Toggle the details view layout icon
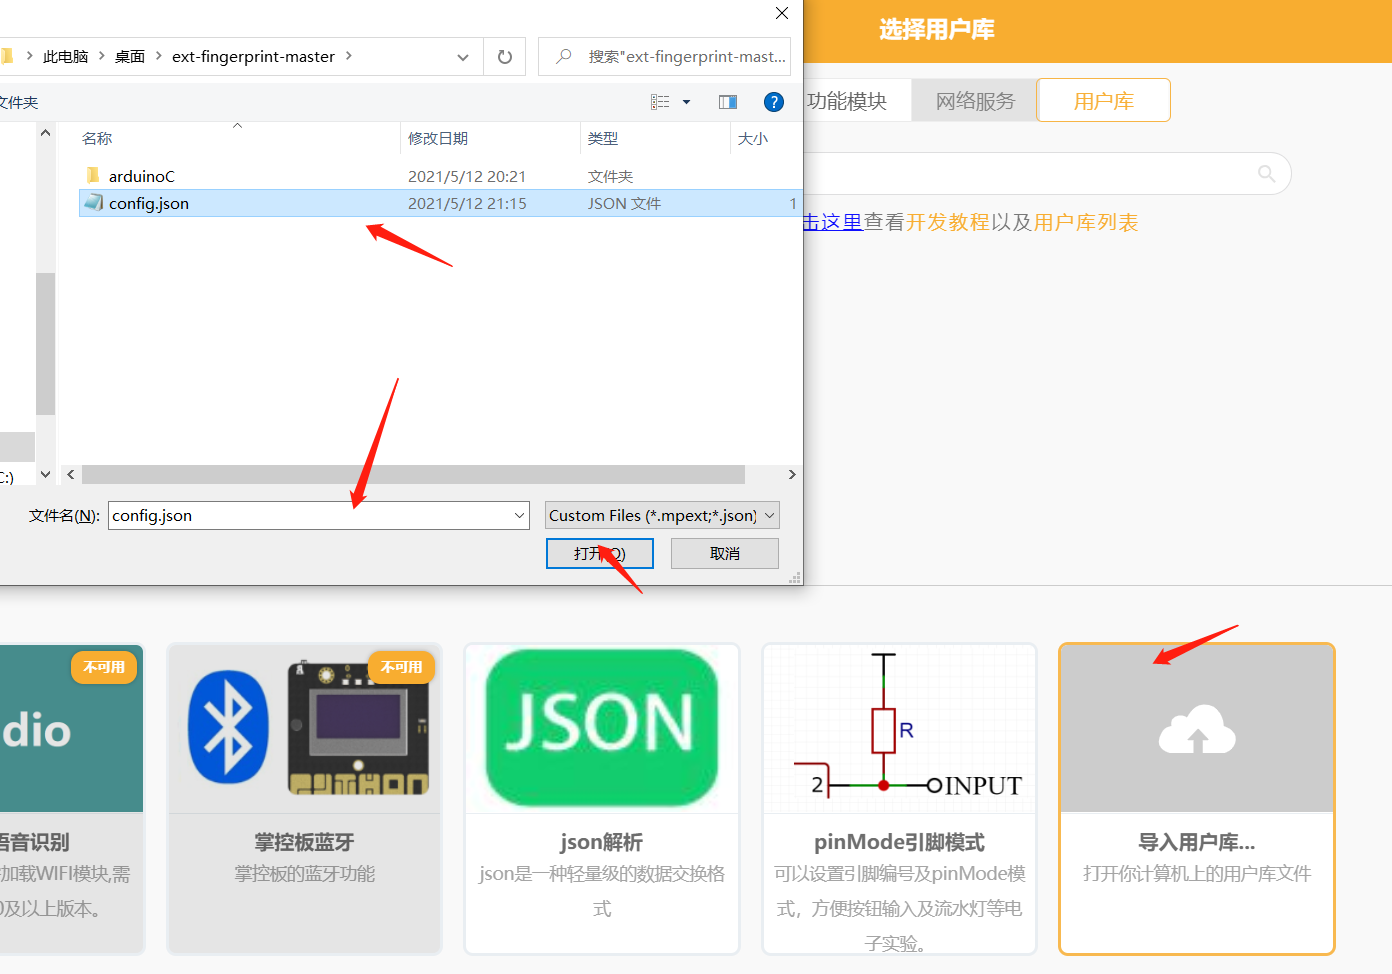 [x=659, y=102]
